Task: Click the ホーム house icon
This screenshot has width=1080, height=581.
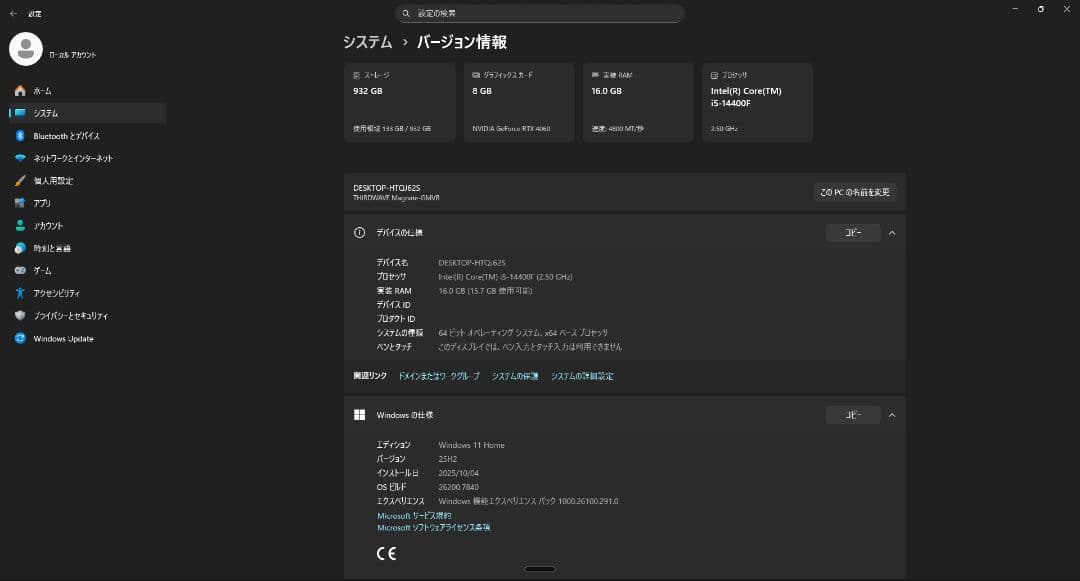Action: [20, 91]
